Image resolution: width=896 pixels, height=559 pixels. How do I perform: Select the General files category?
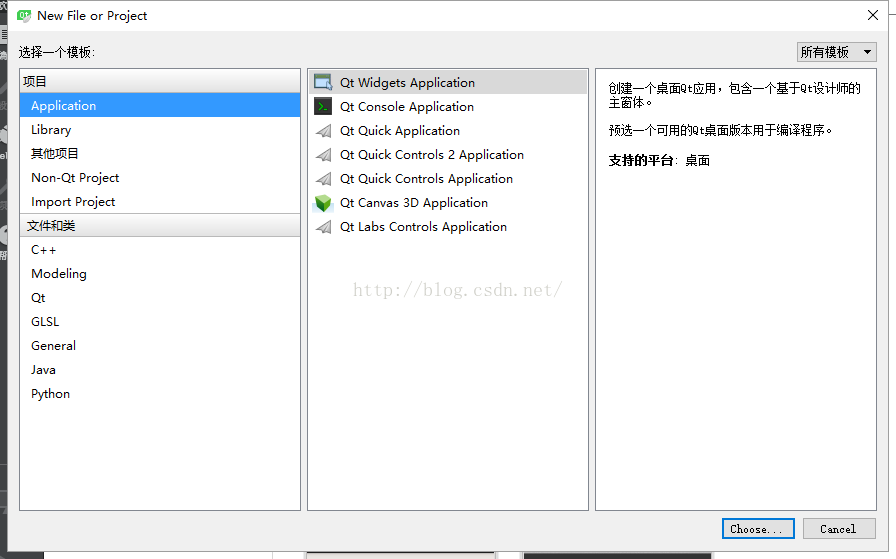tap(160, 346)
